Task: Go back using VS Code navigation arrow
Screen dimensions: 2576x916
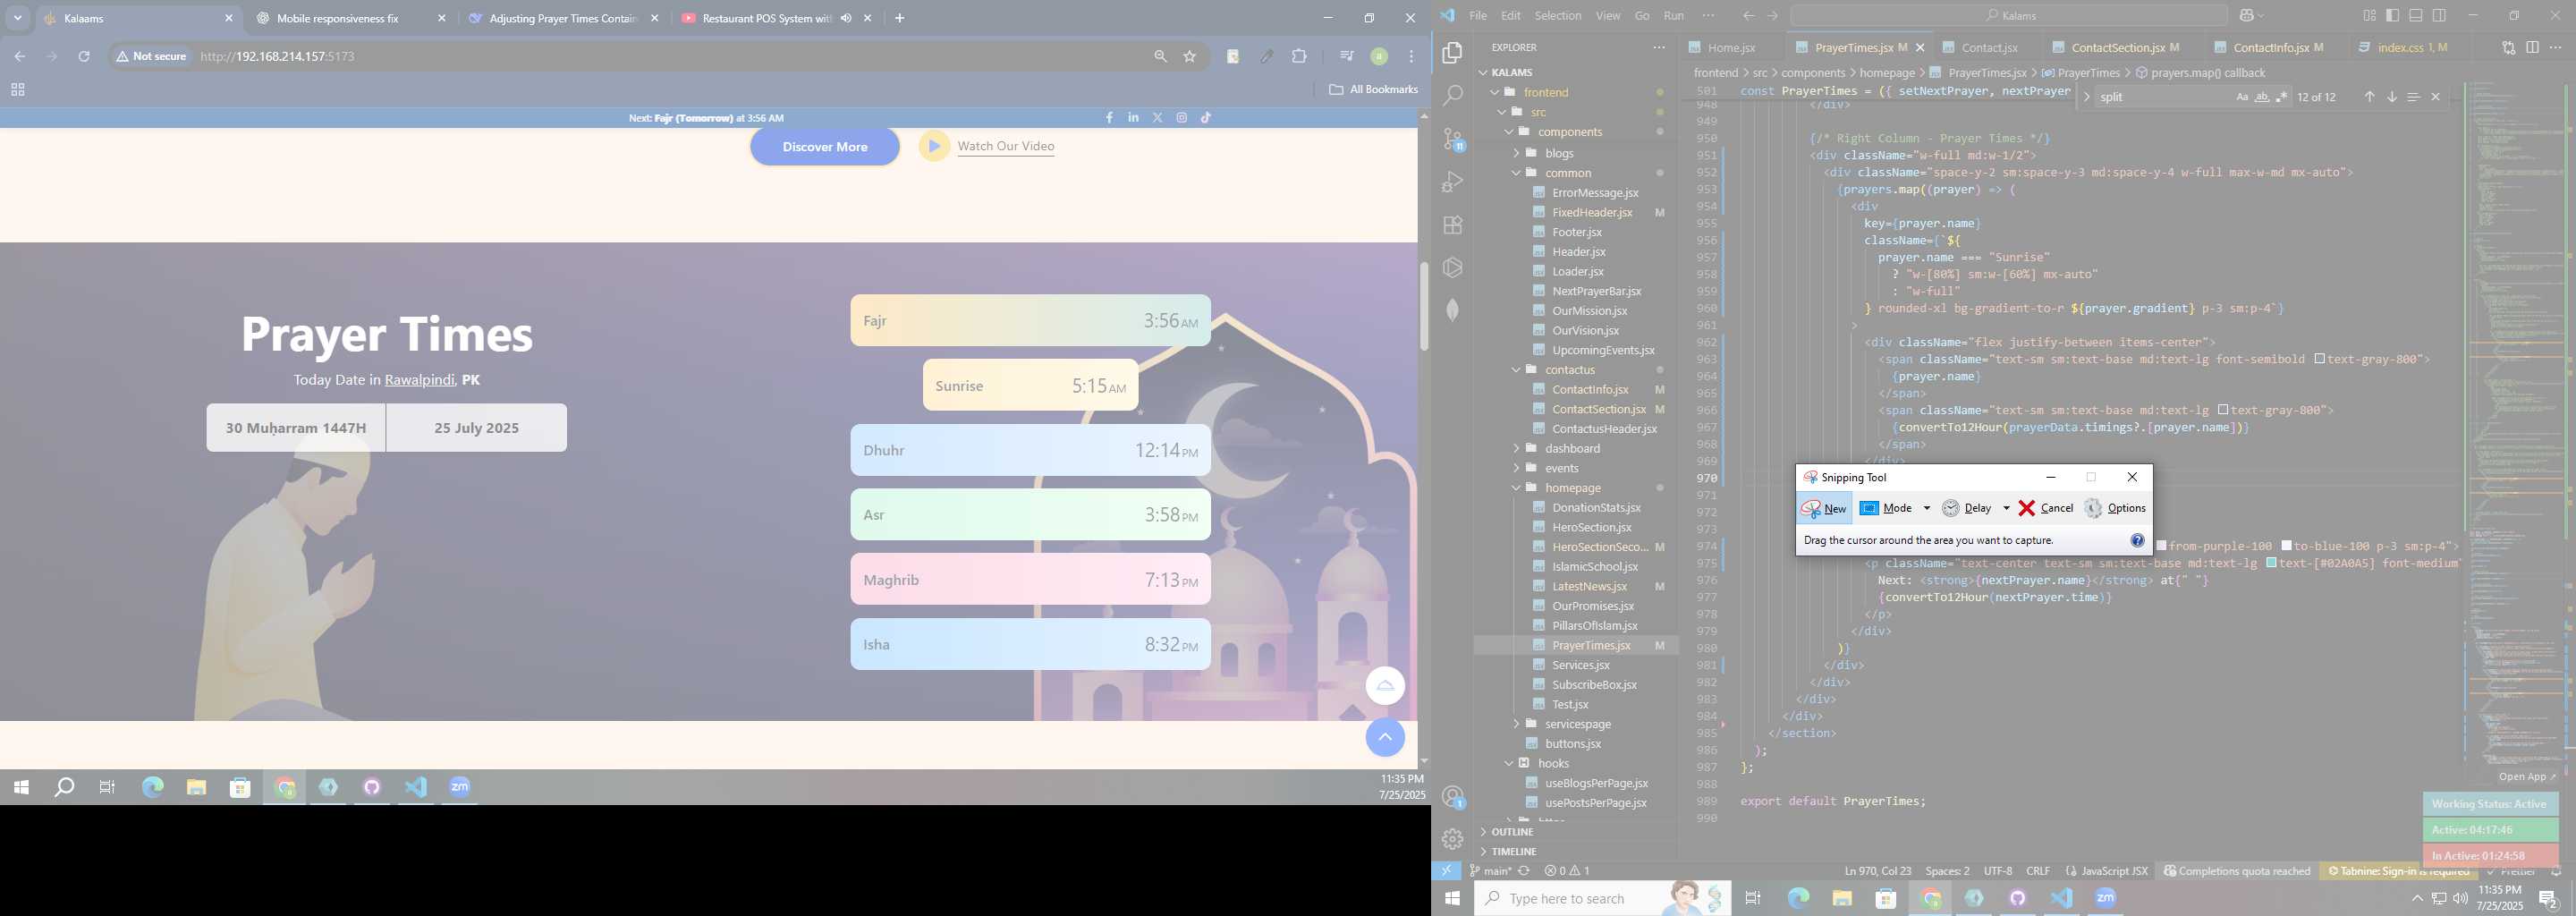Action: point(1748,15)
